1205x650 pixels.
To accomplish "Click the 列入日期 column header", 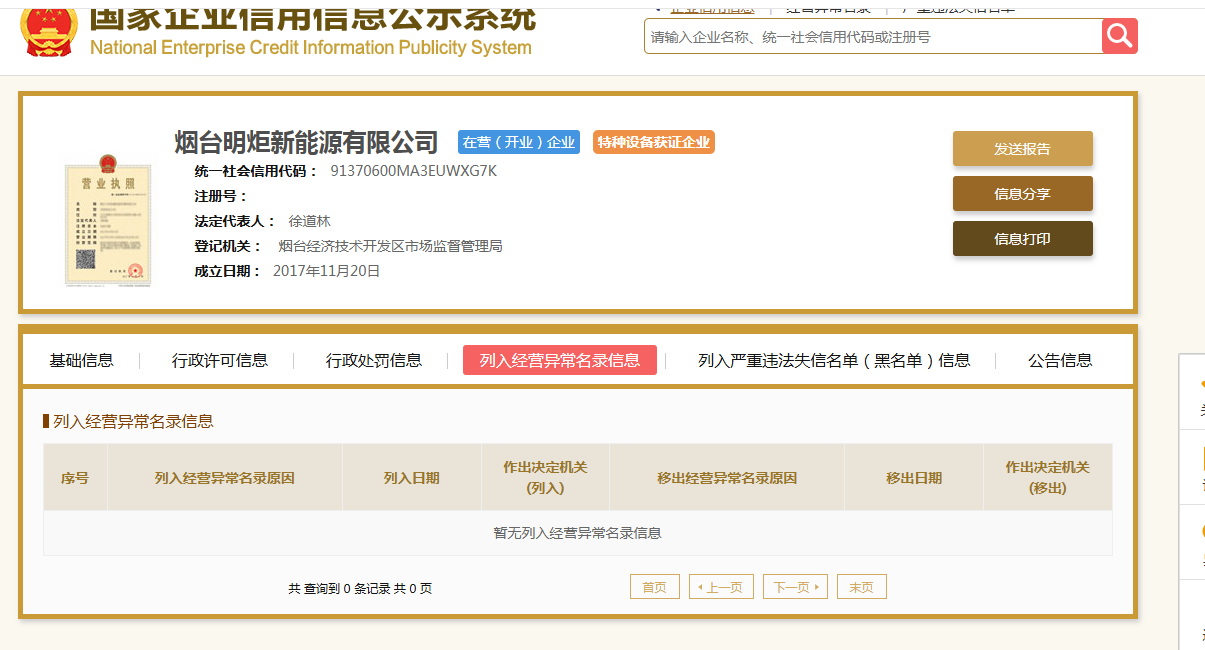I will pos(412,478).
